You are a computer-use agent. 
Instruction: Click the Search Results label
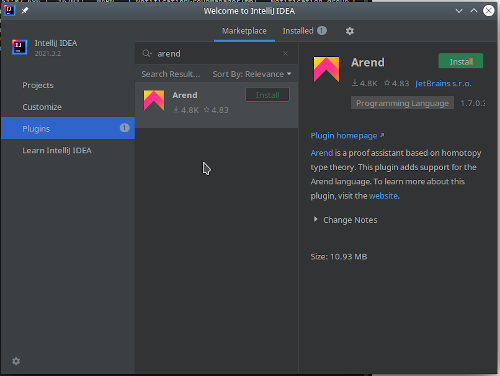click(x=171, y=74)
